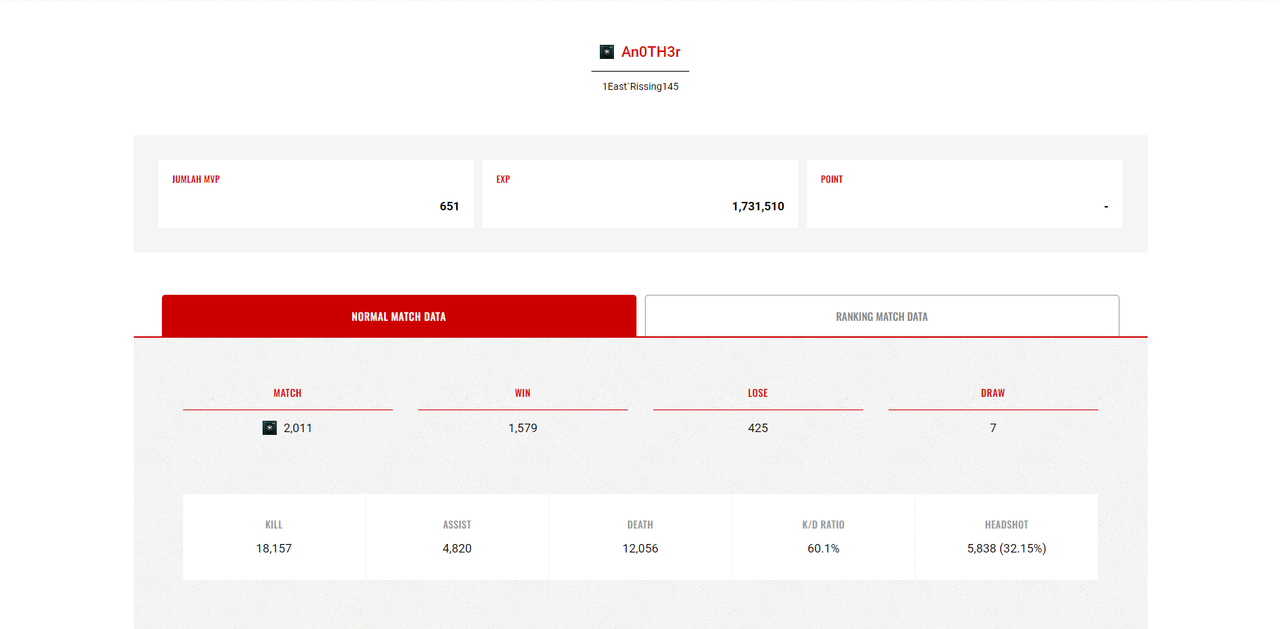This screenshot has width=1280, height=629.
Task: Click the ASSIST label
Action: 457,525
